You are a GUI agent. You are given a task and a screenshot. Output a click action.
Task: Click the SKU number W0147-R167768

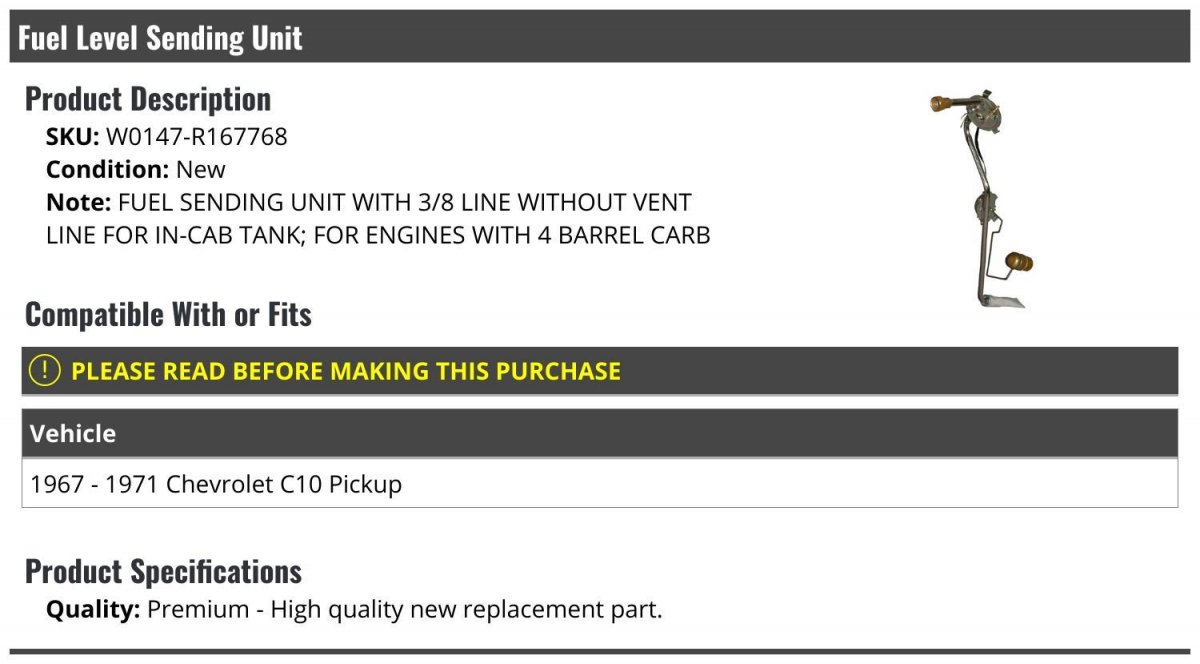pos(196,137)
